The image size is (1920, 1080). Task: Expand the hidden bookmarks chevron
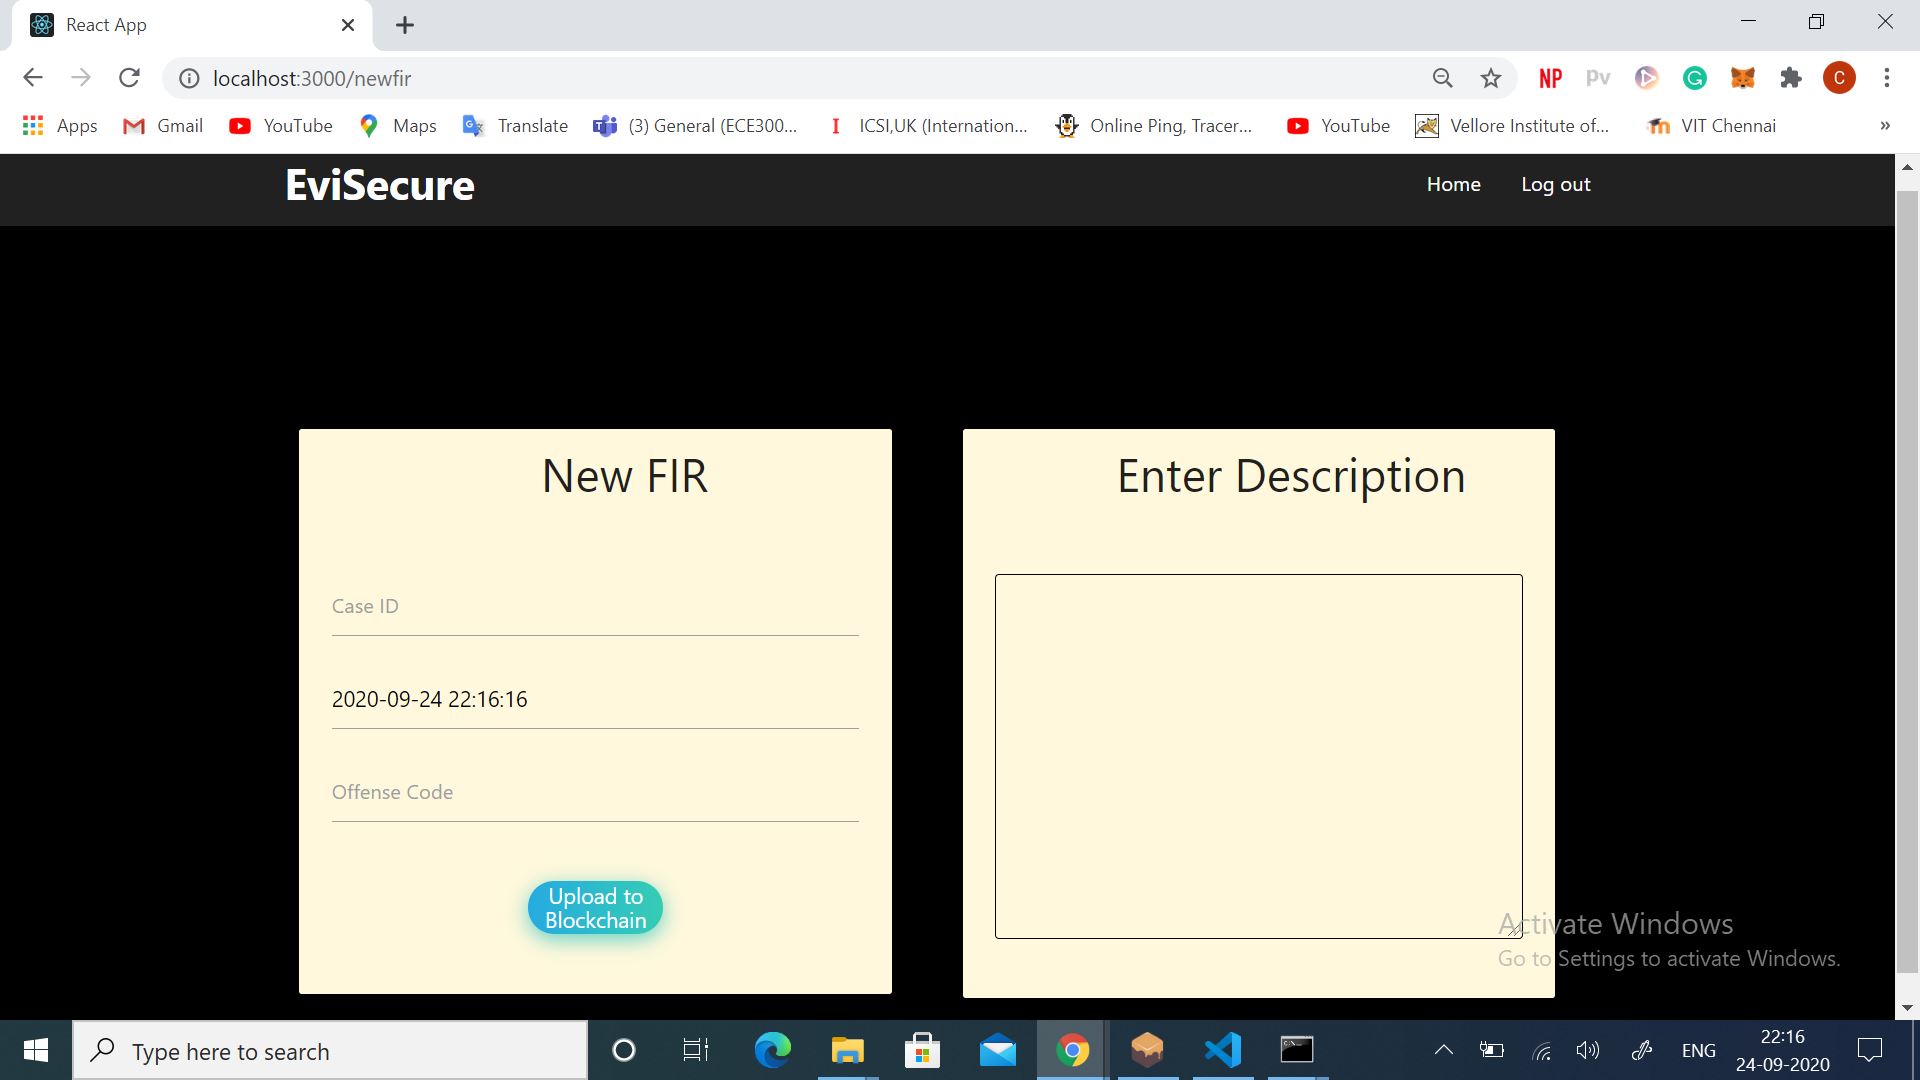(x=1885, y=126)
